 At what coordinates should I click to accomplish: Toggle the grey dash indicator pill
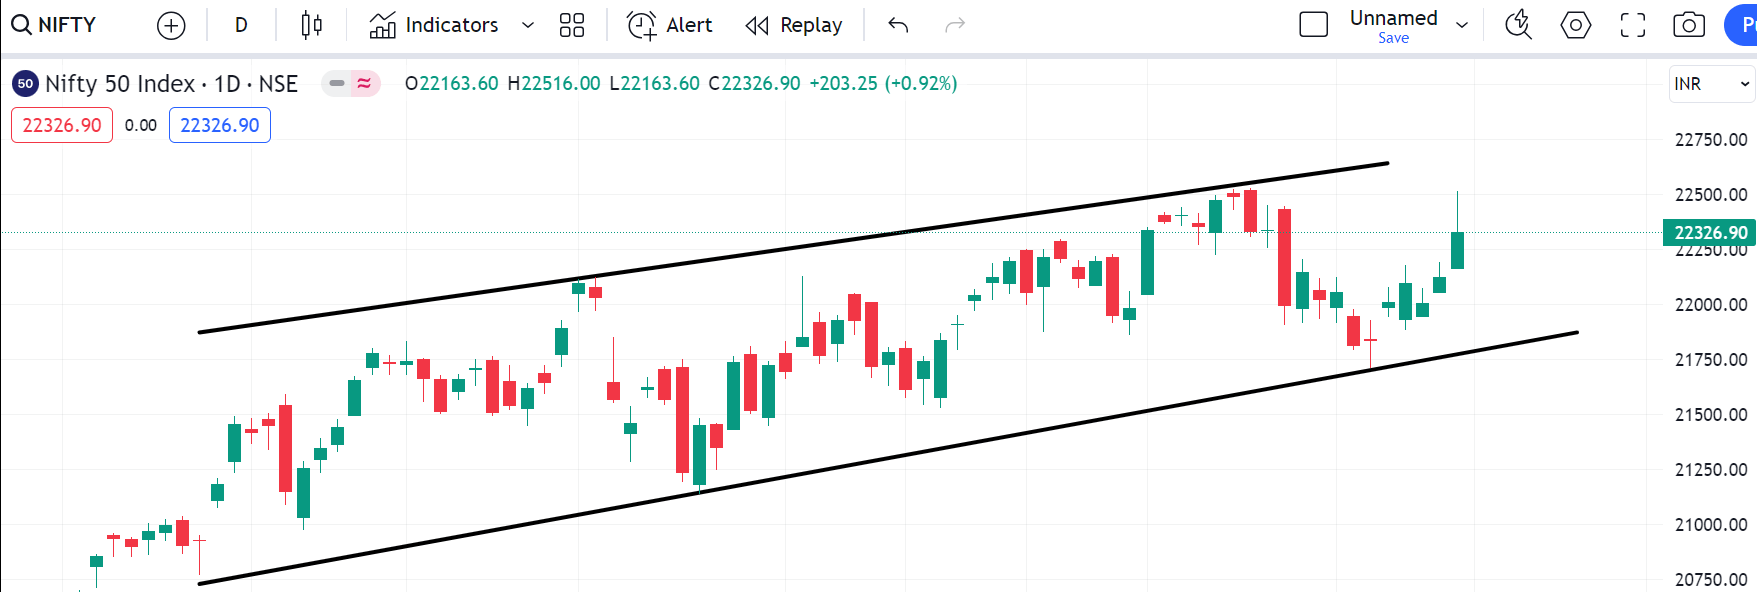[x=338, y=83]
